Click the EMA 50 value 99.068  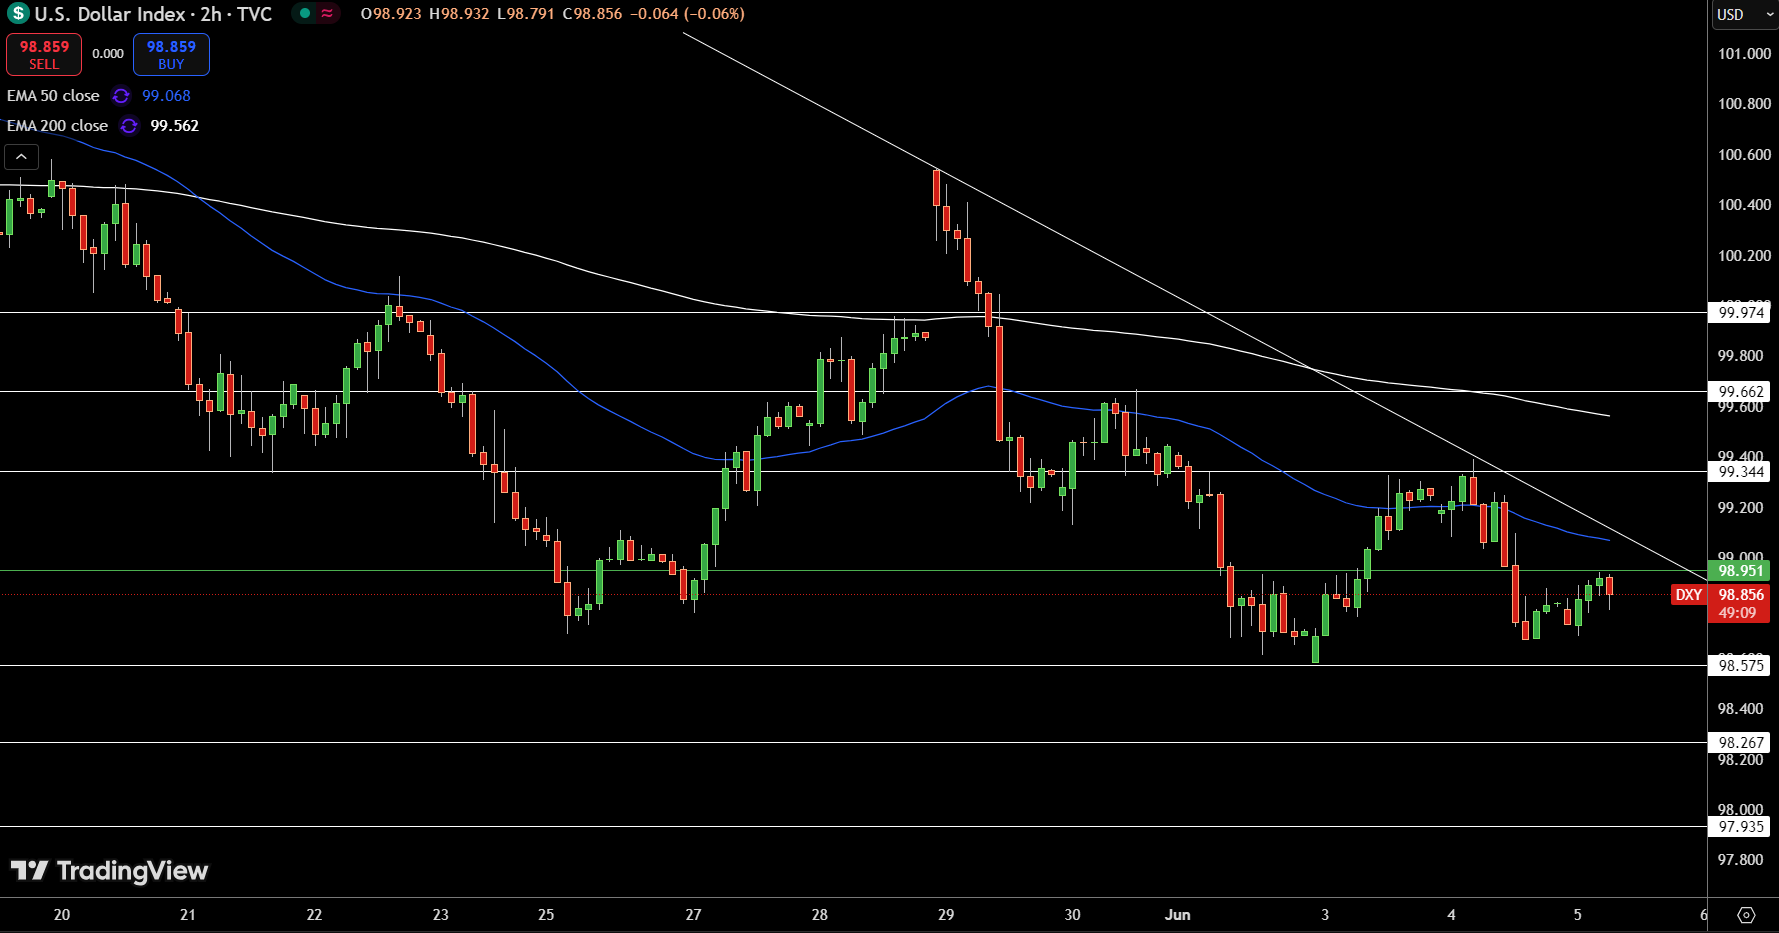click(x=166, y=96)
